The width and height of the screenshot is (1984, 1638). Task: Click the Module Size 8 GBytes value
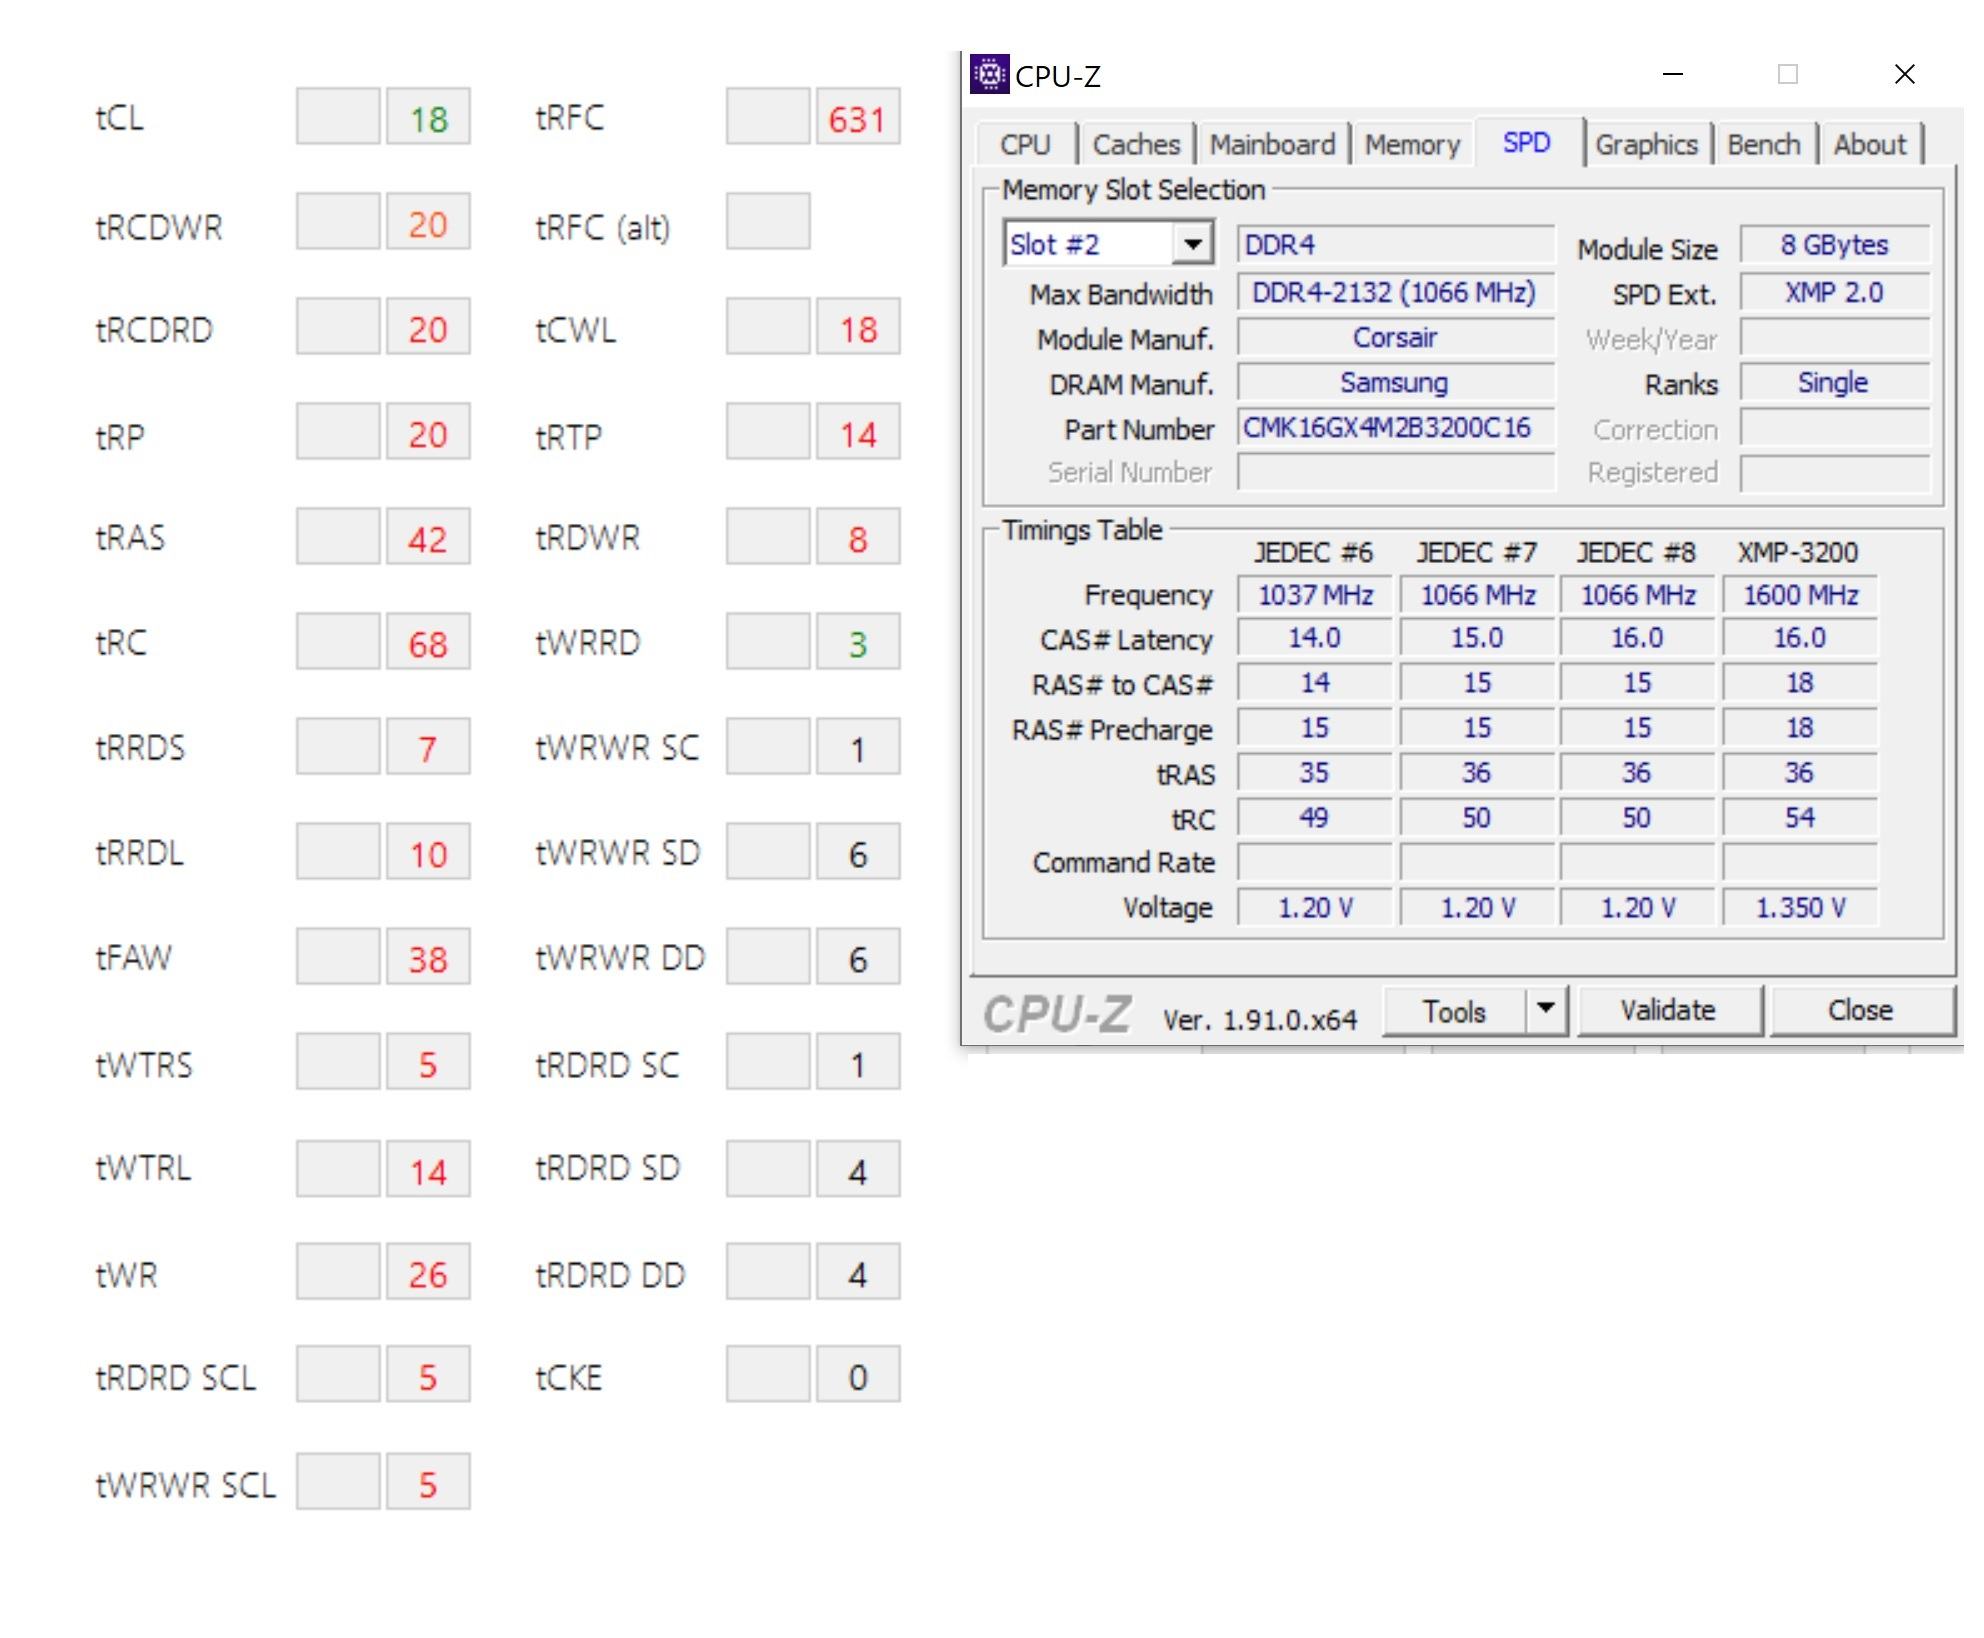1834,245
